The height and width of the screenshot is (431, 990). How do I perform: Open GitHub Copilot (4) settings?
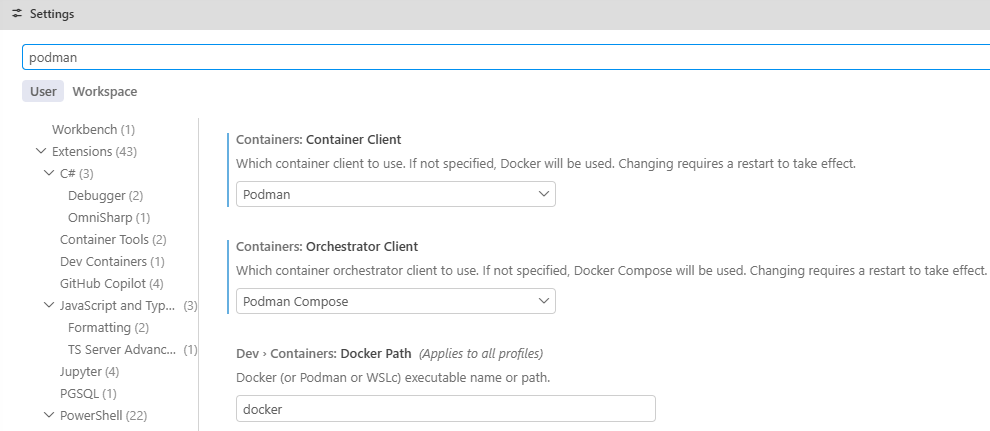tap(112, 283)
